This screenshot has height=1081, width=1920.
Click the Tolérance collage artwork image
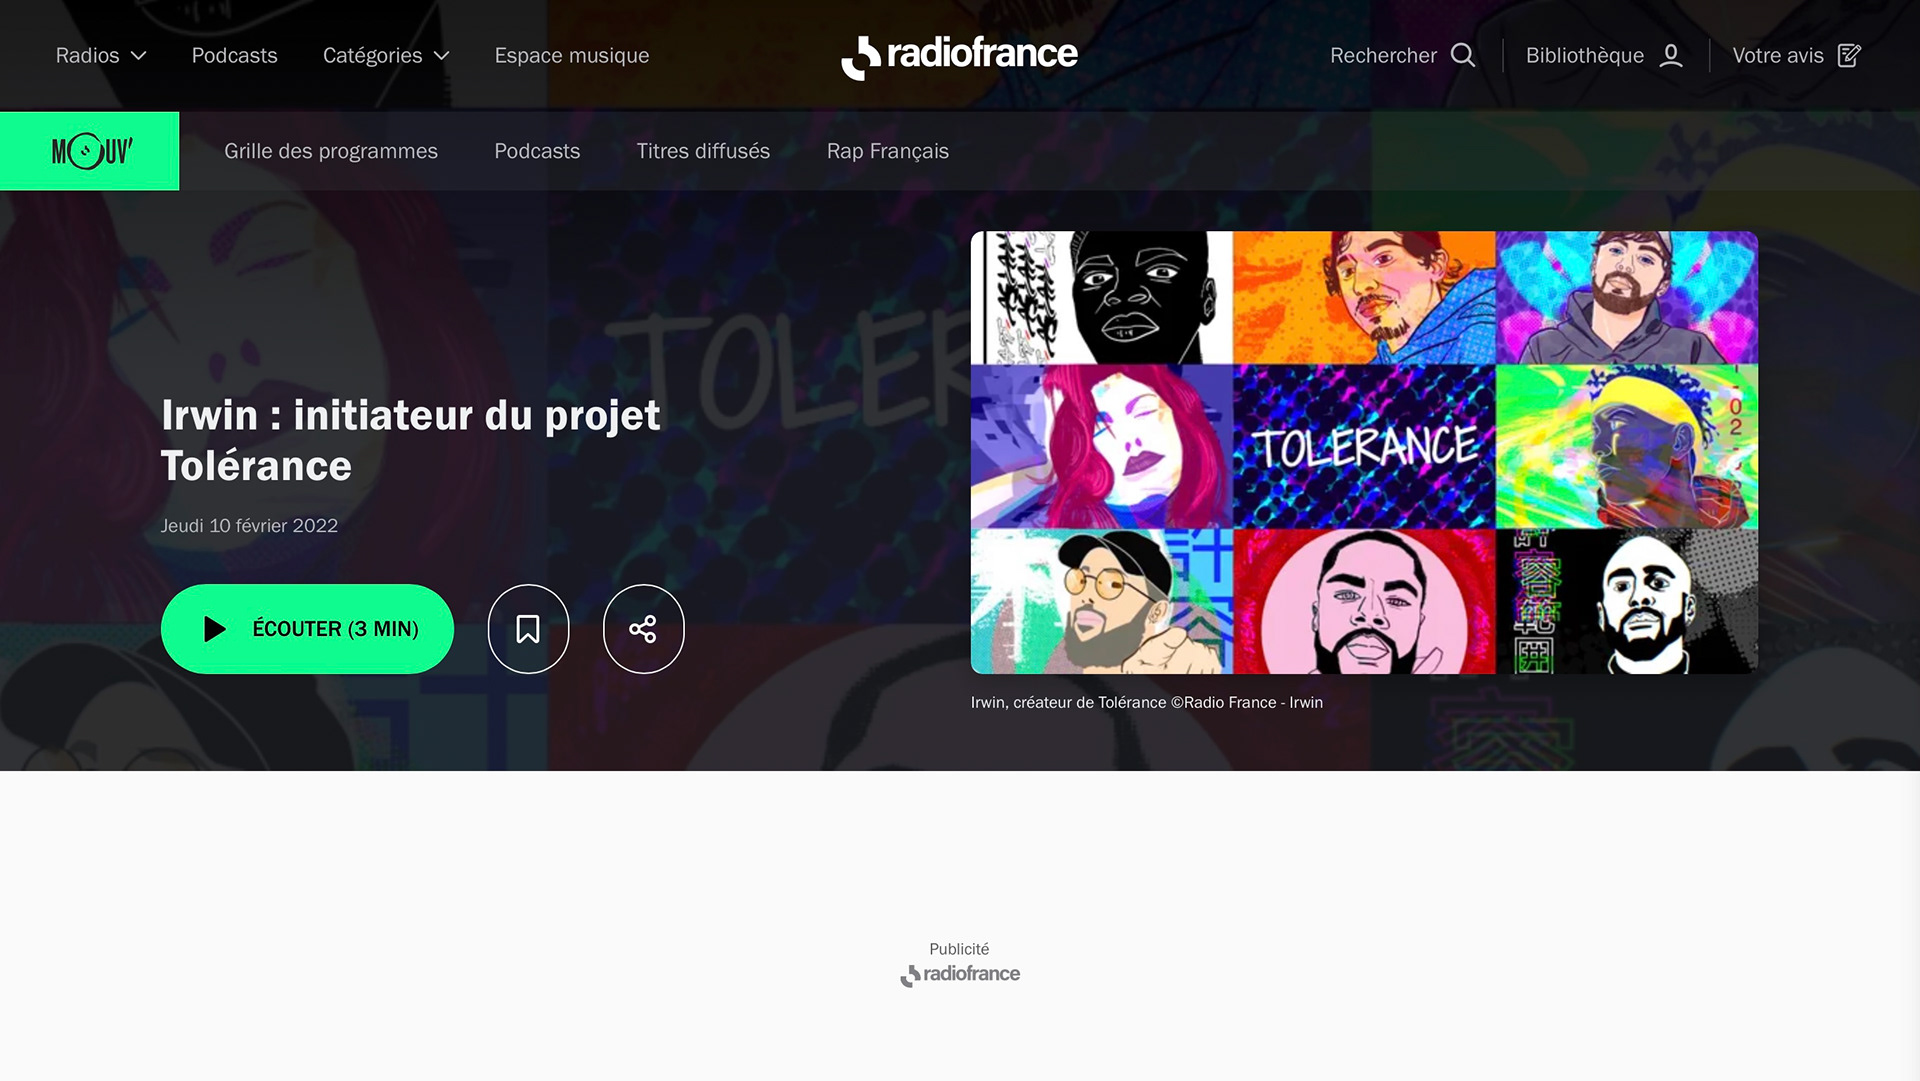pos(1364,453)
